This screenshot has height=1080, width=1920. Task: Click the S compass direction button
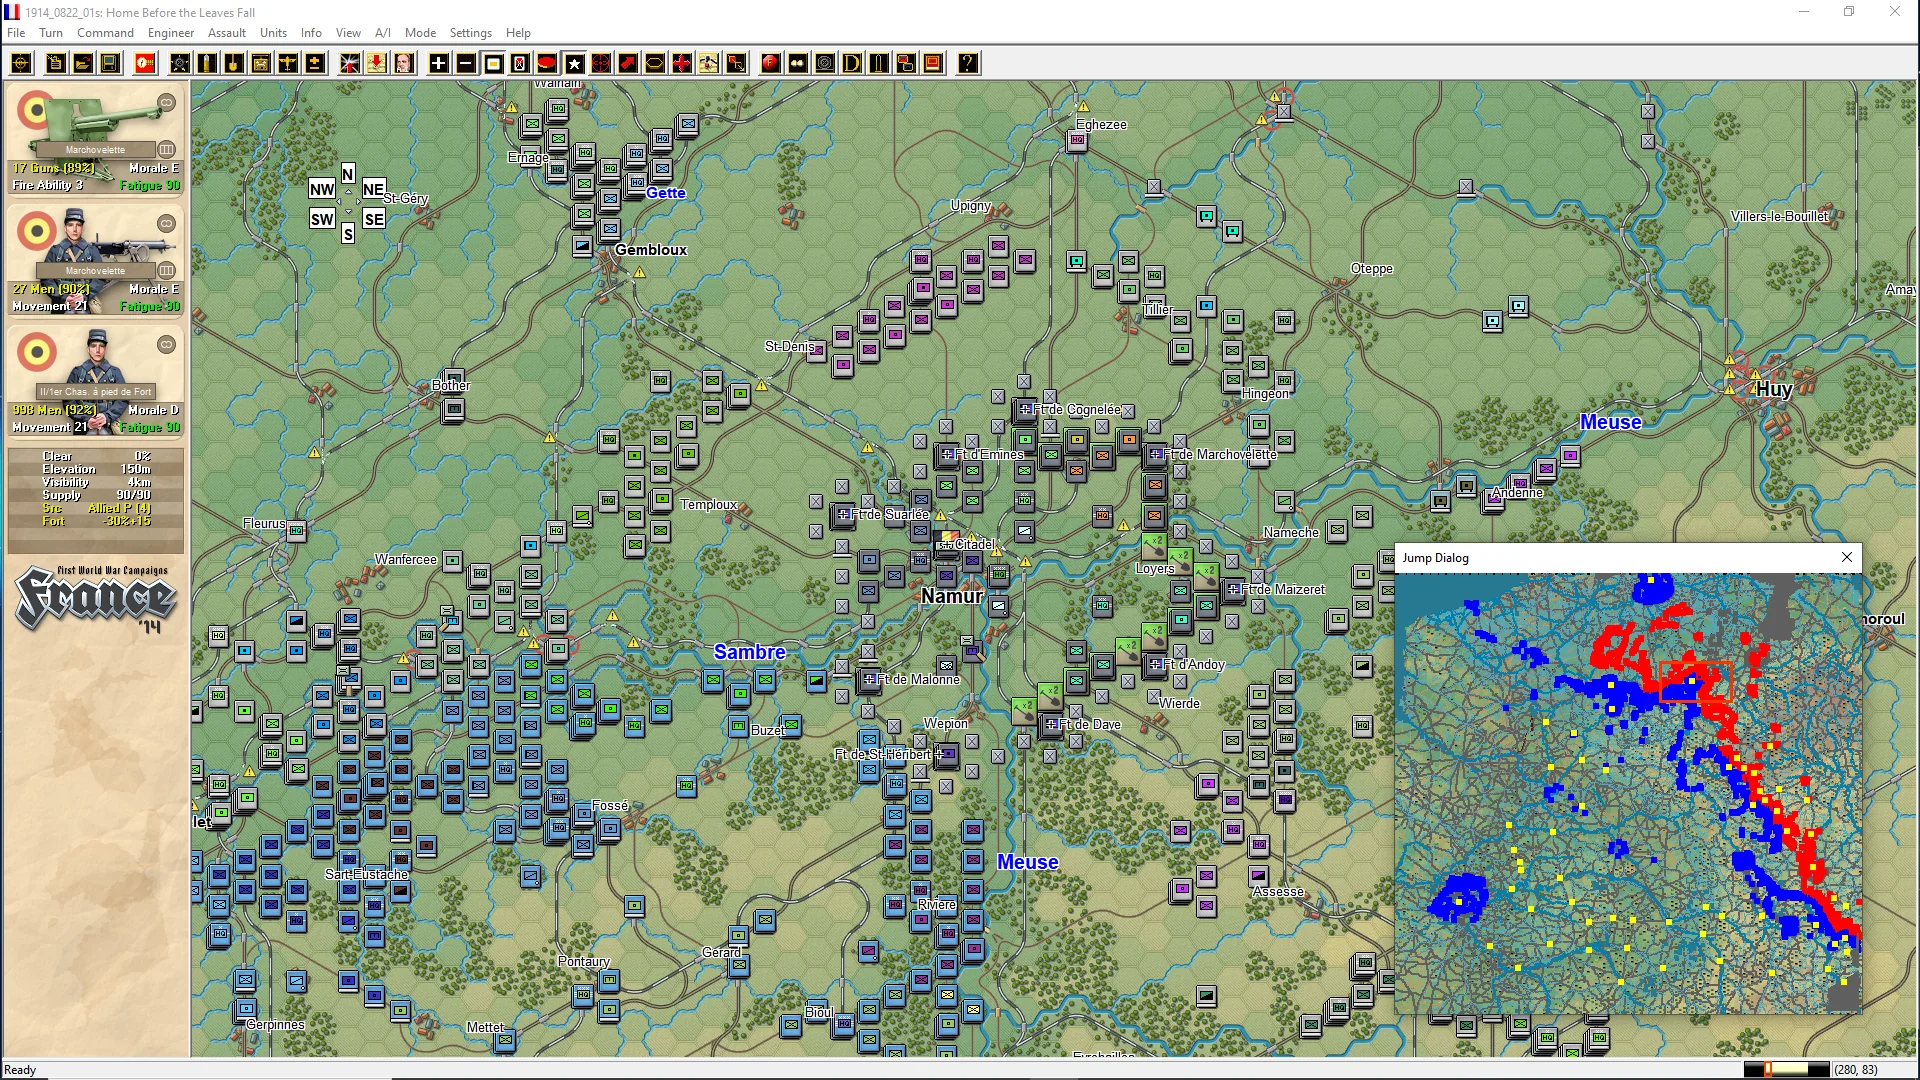pos(348,234)
